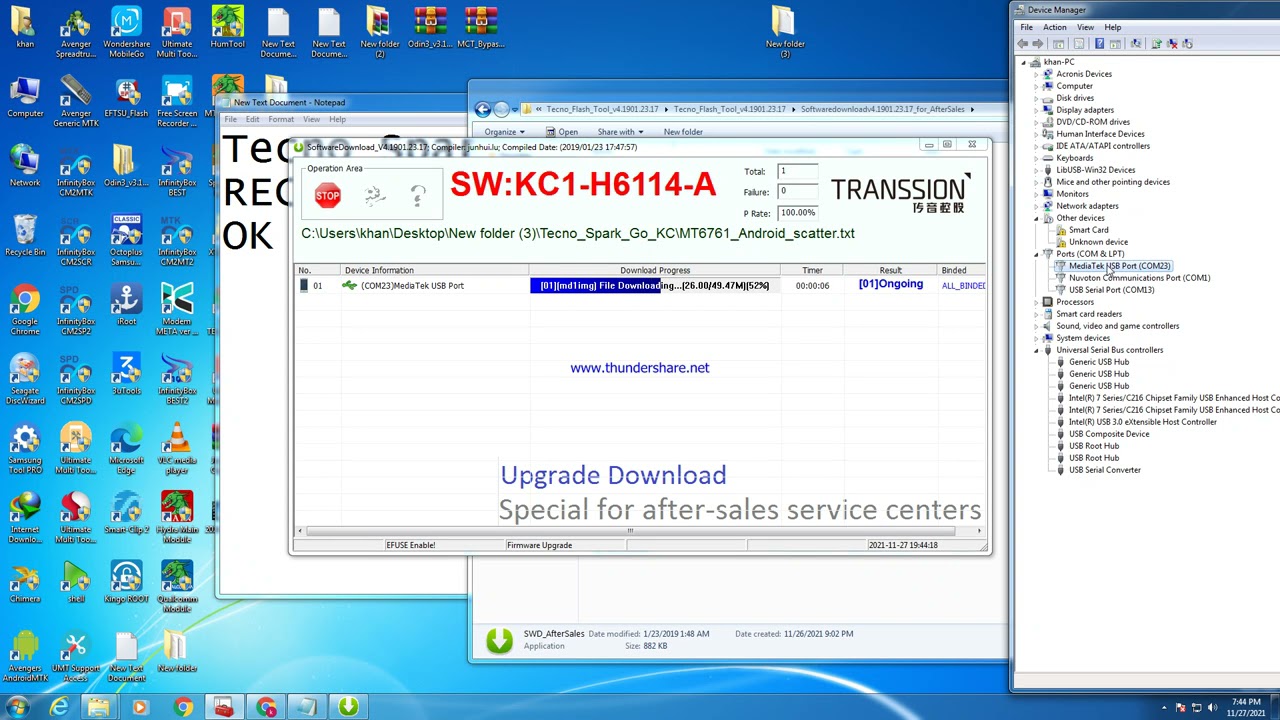Open Wondershare MobileGo desktop icon
The width and height of the screenshot is (1280, 720).
point(126,32)
